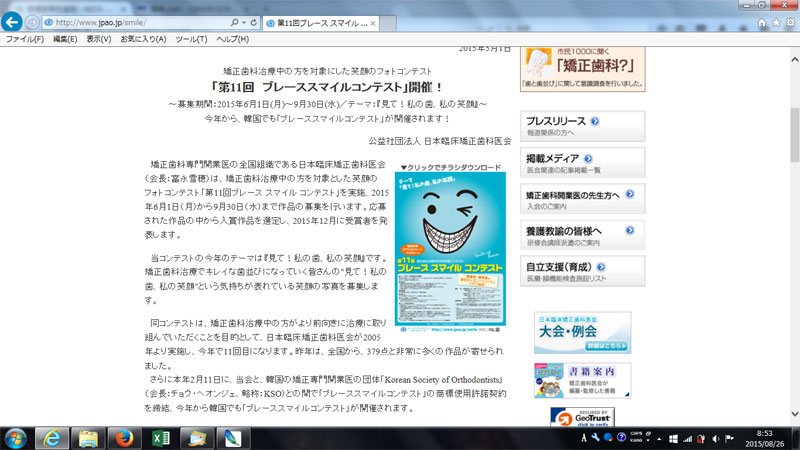Open the volume speaker tray icon

(715, 439)
